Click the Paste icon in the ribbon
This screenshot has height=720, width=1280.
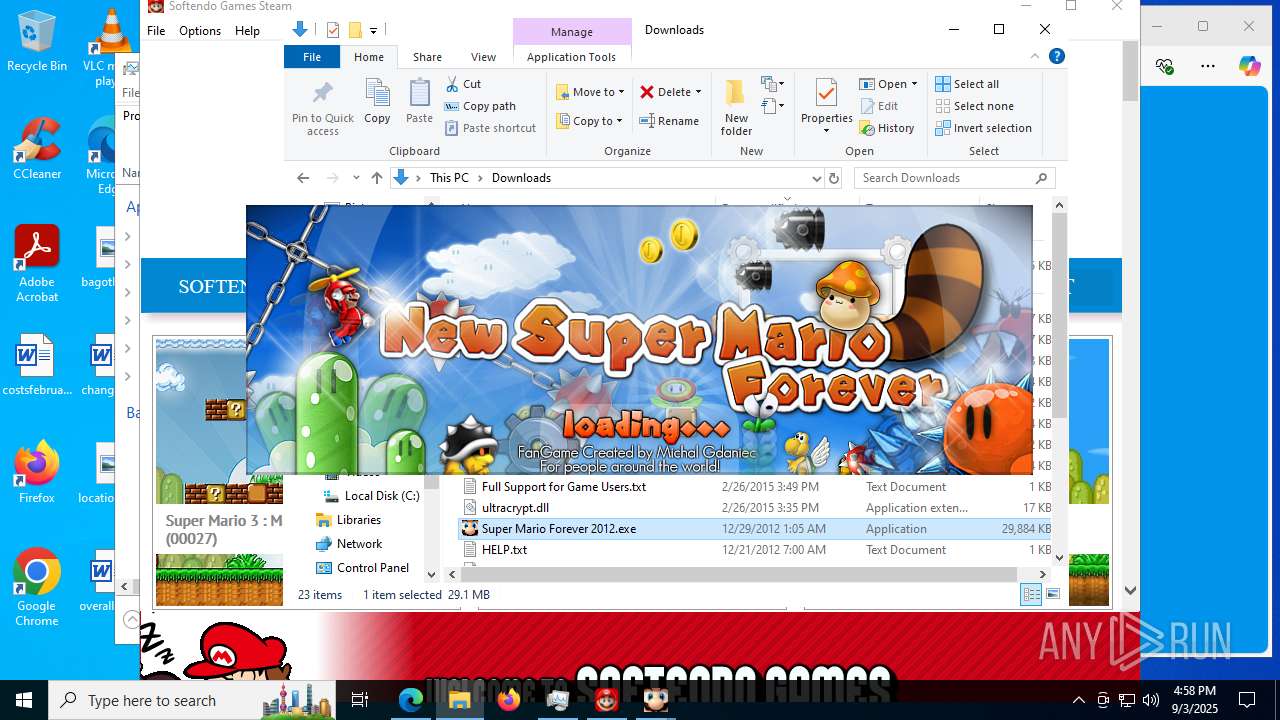coord(419,101)
